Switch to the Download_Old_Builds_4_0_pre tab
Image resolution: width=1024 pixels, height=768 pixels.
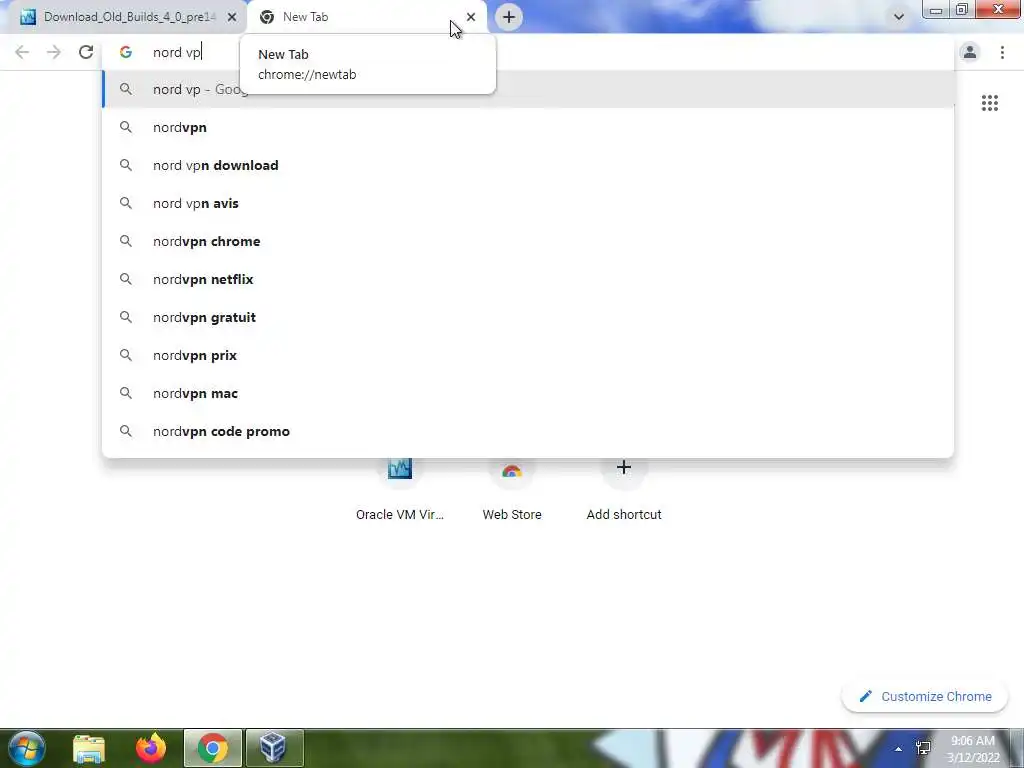click(x=123, y=17)
